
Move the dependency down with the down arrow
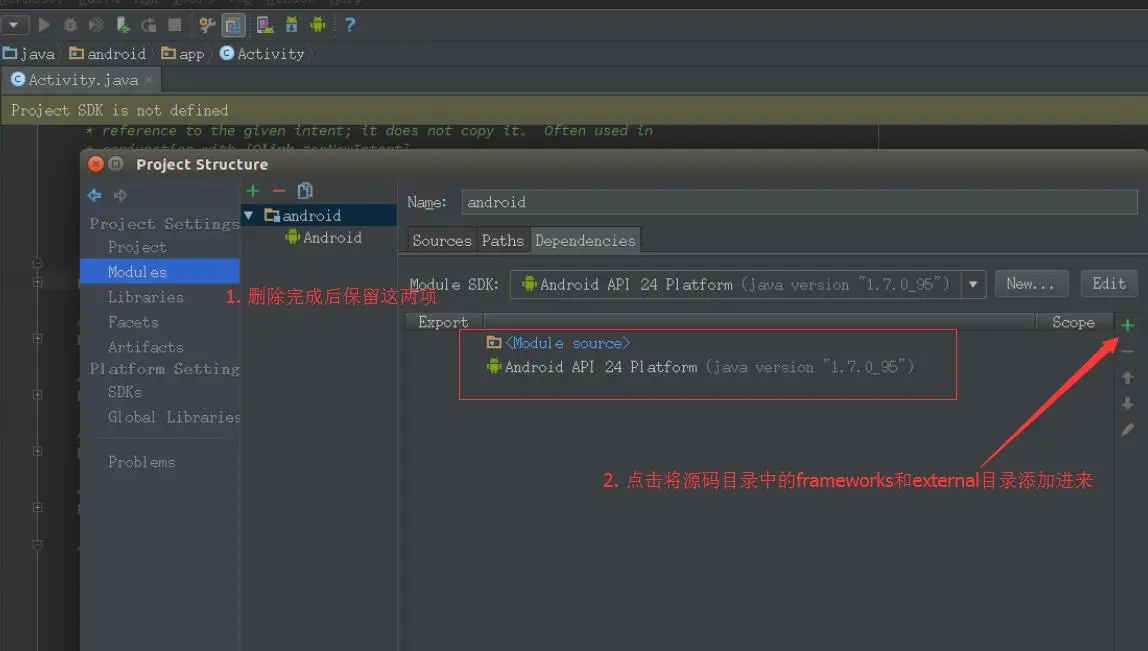point(1128,403)
